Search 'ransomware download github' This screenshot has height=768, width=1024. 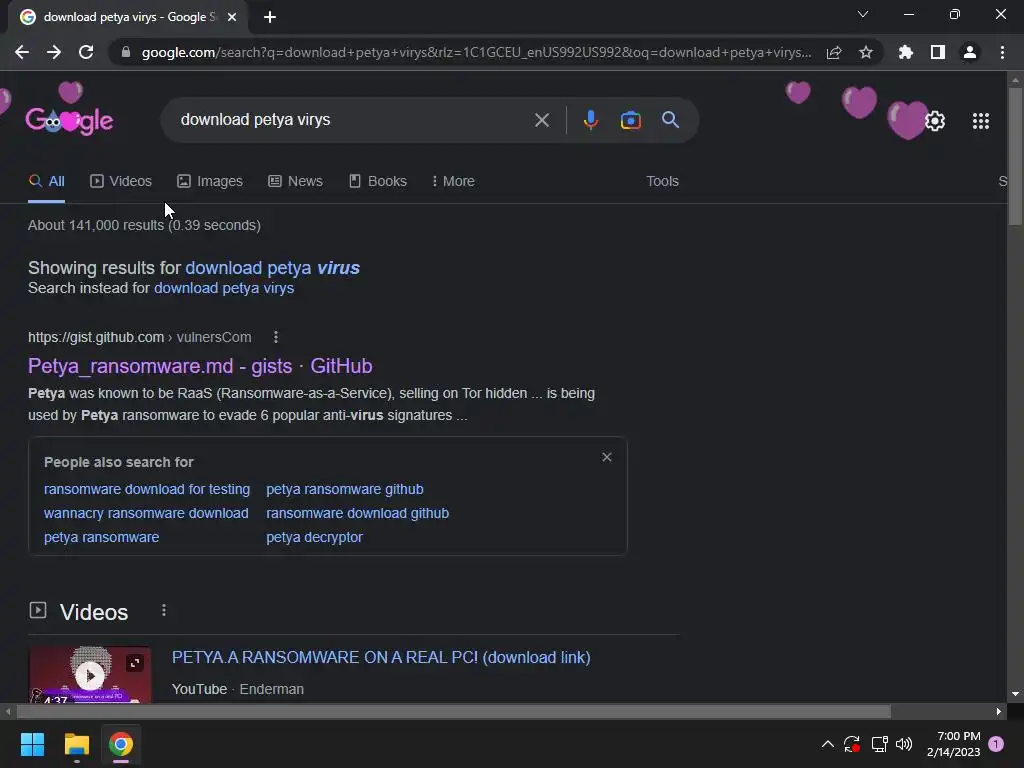coord(357,513)
